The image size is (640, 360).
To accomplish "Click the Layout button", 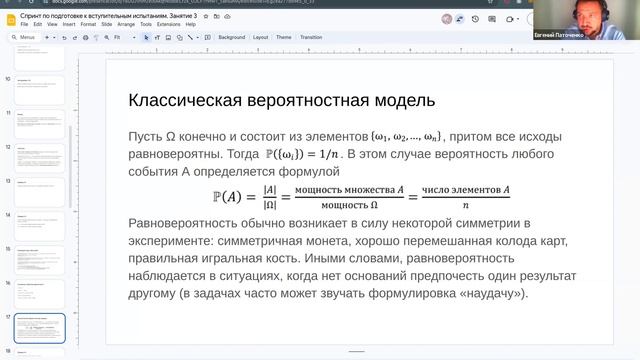I will click(260, 37).
